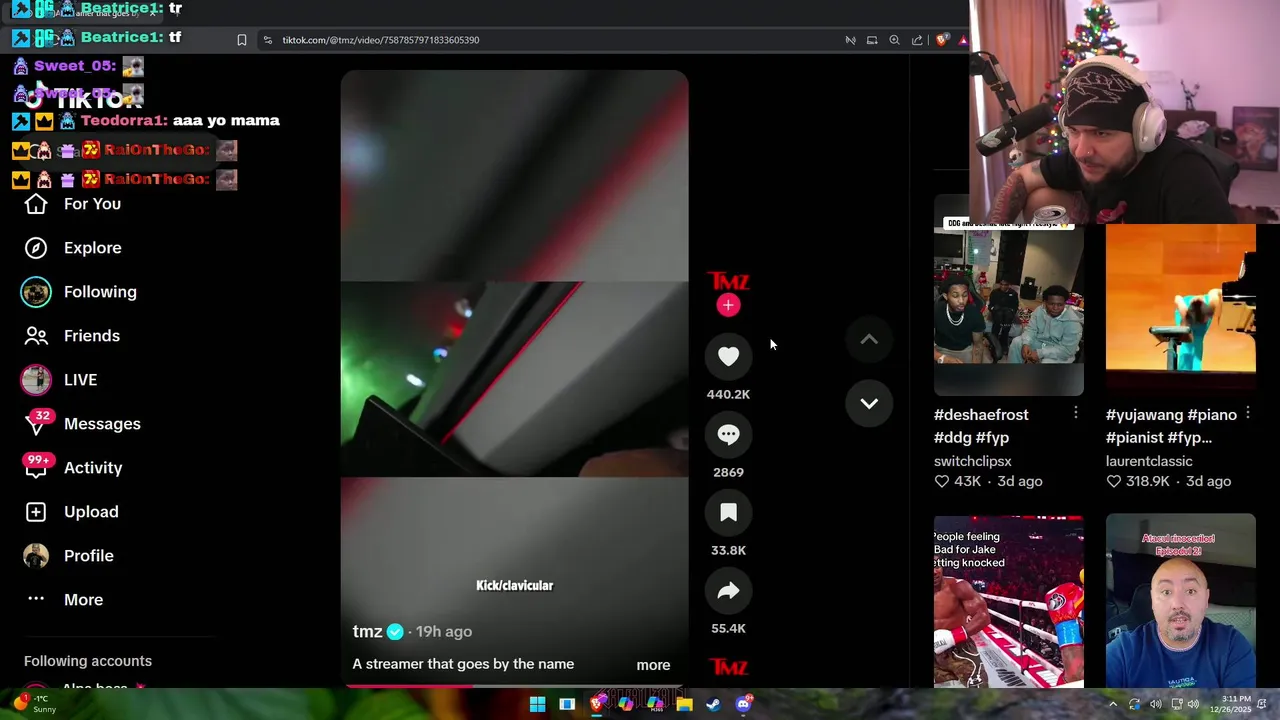1280x720 pixels.
Task: Open Steam from the taskbar
Action: [713, 704]
